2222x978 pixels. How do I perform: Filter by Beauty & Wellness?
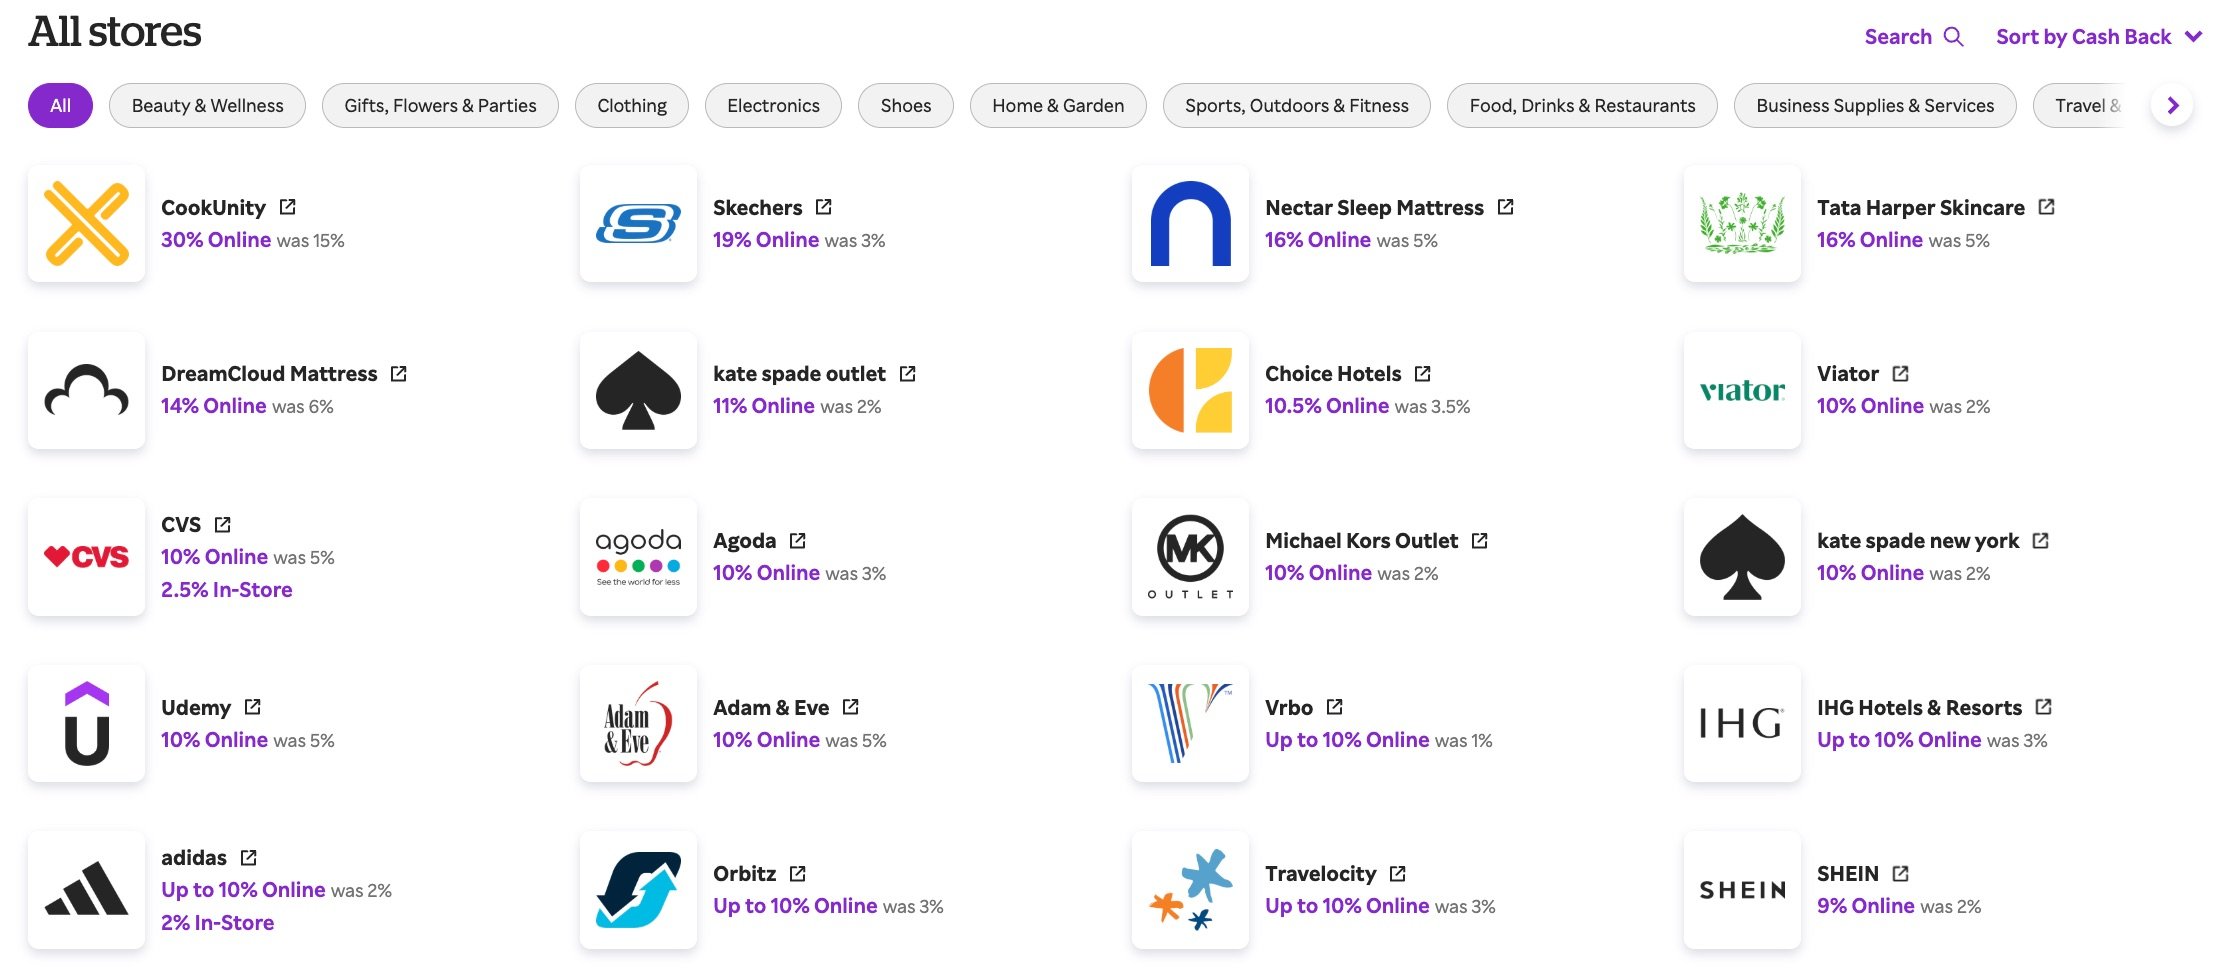click(207, 105)
